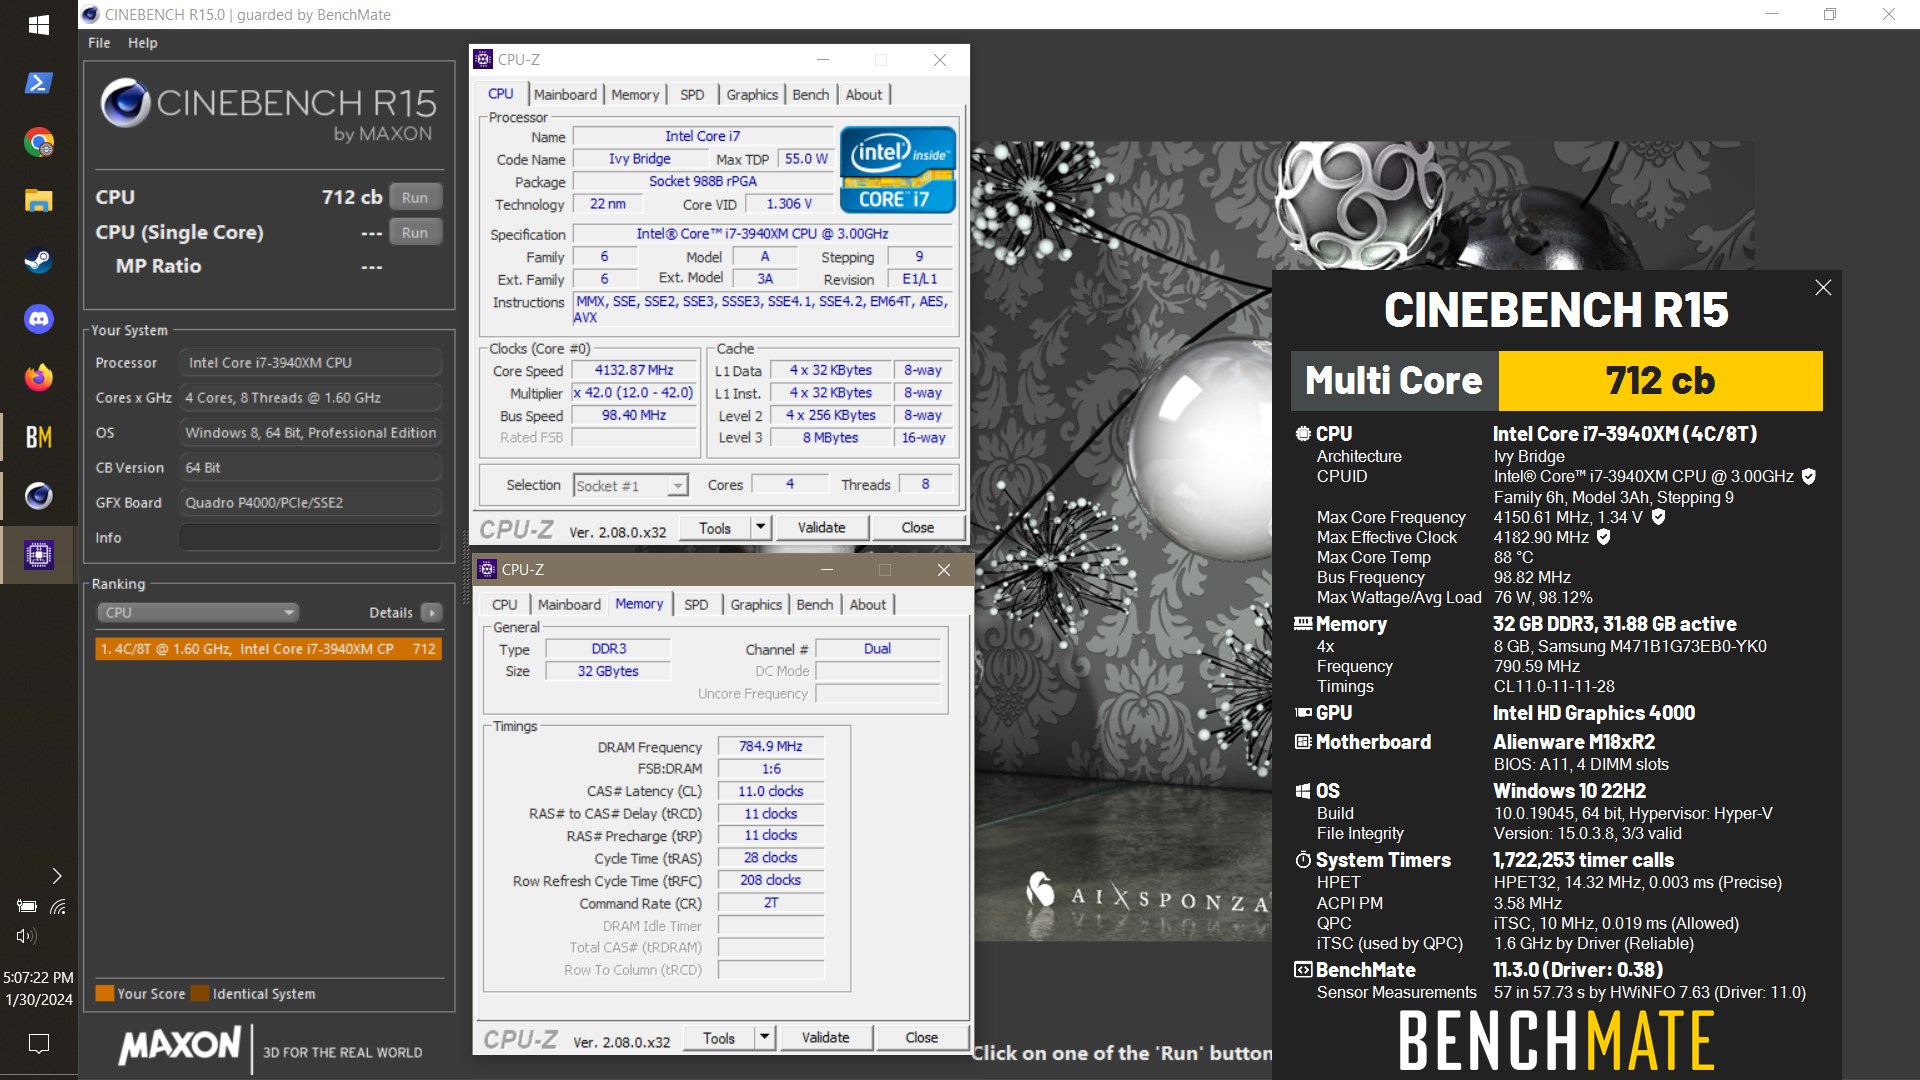Run the CPU (Single Core) benchmark
This screenshot has width=1920, height=1080.
[415, 232]
